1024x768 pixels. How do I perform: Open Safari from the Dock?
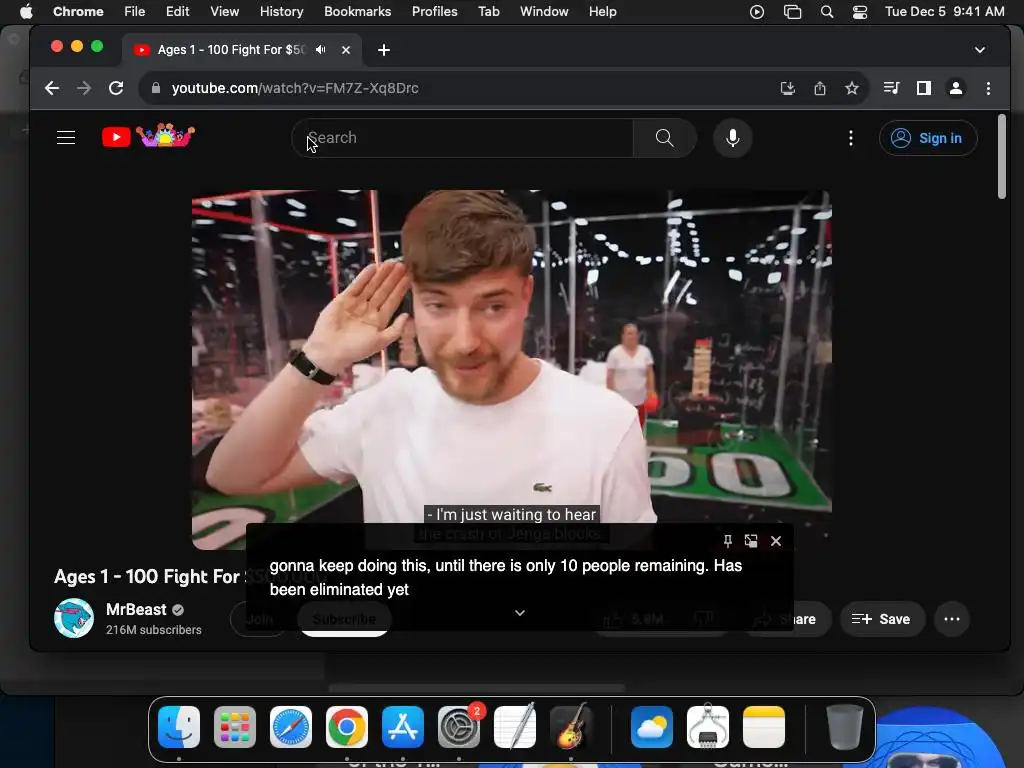(291, 727)
